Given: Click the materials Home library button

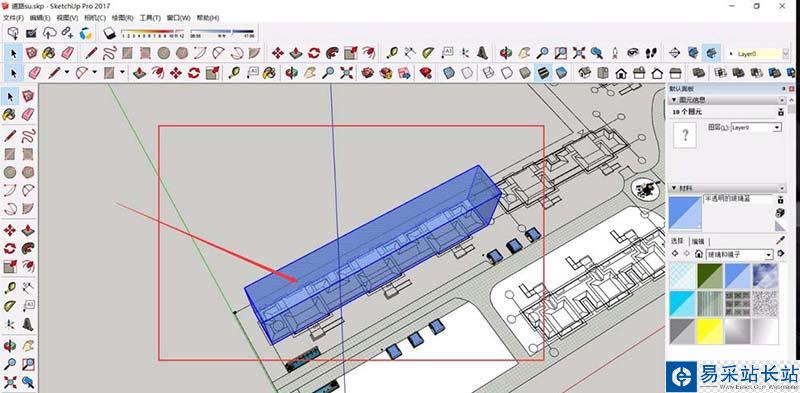Looking at the screenshot, I should click(698, 254).
